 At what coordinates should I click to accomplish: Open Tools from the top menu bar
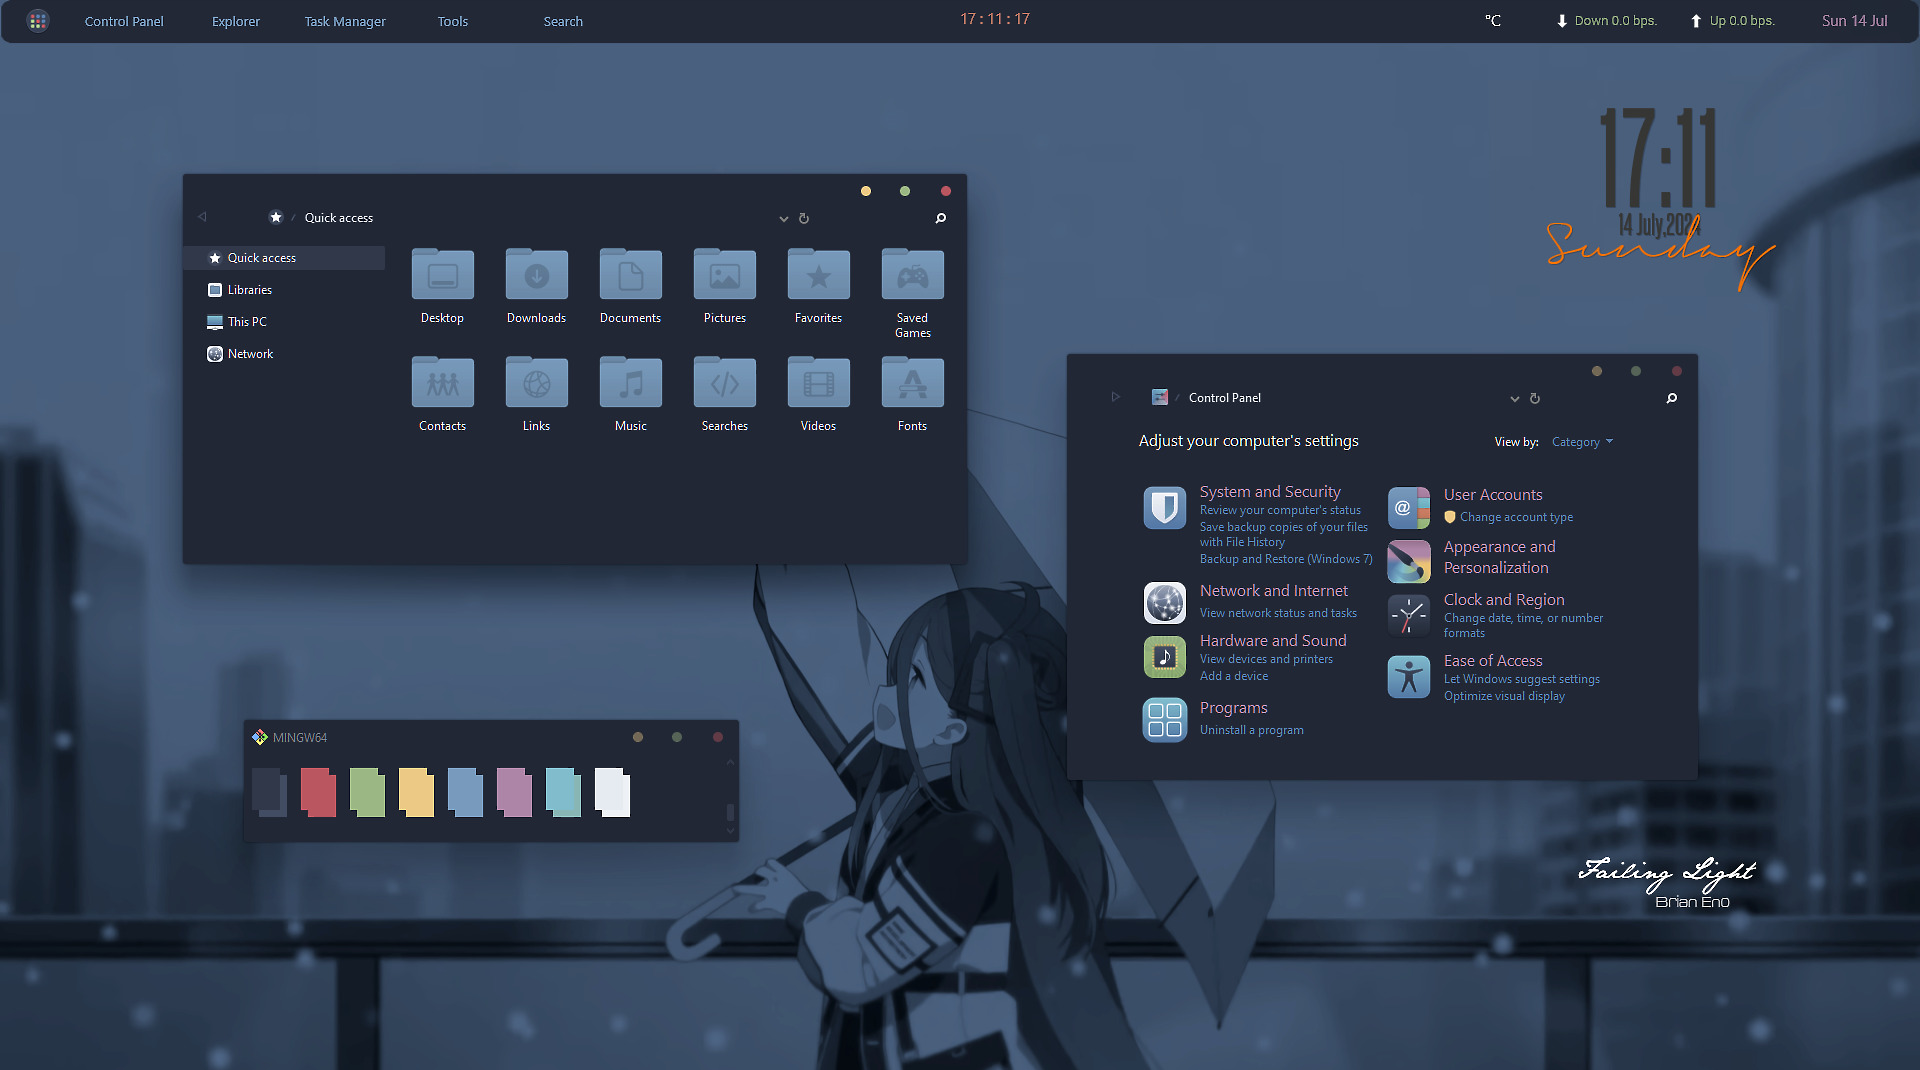pos(452,20)
